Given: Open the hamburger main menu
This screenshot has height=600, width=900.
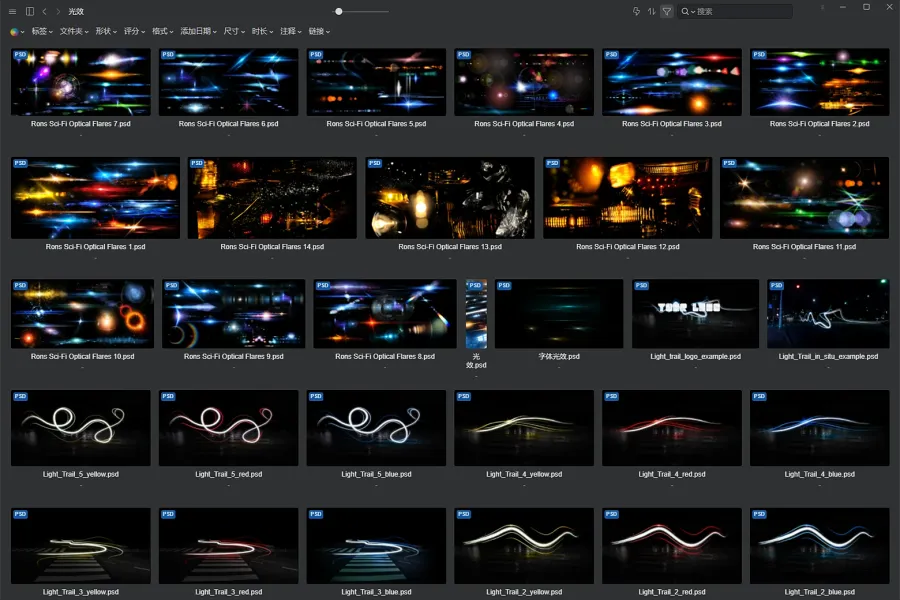Looking at the screenshot, I should point(13,11).
